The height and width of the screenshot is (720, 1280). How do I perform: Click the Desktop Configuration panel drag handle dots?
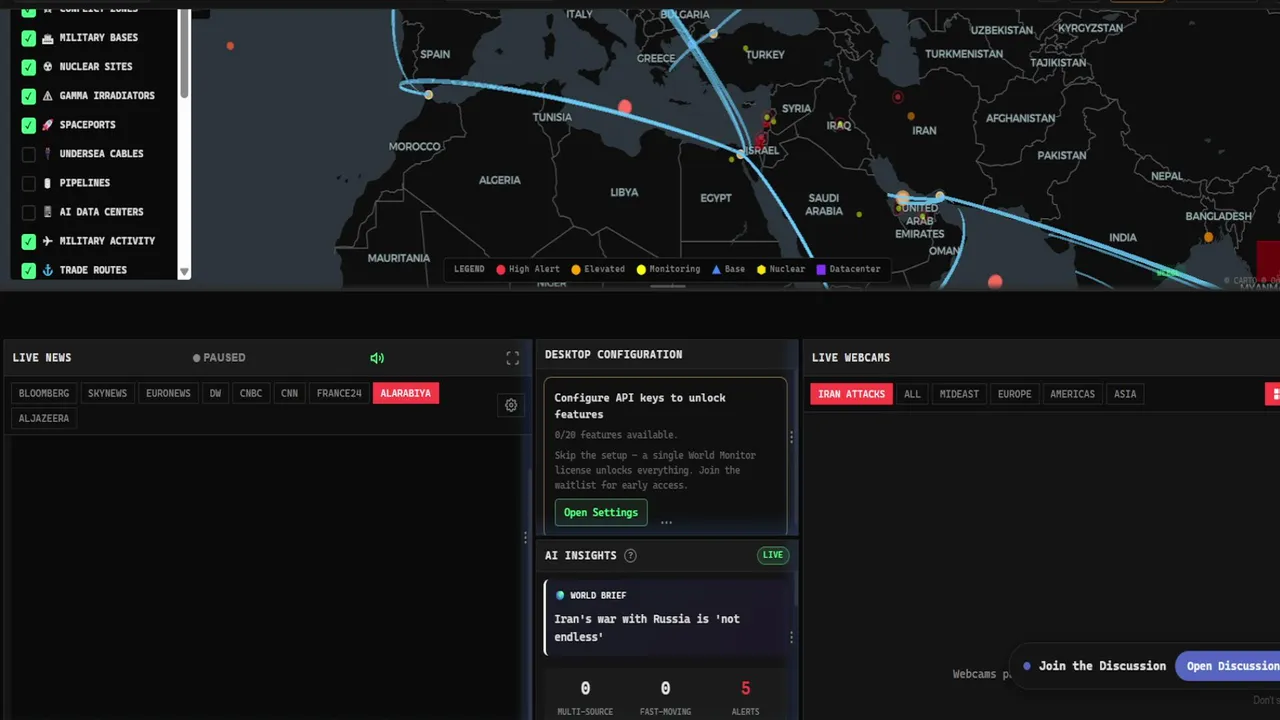click(x=791, y=437)
